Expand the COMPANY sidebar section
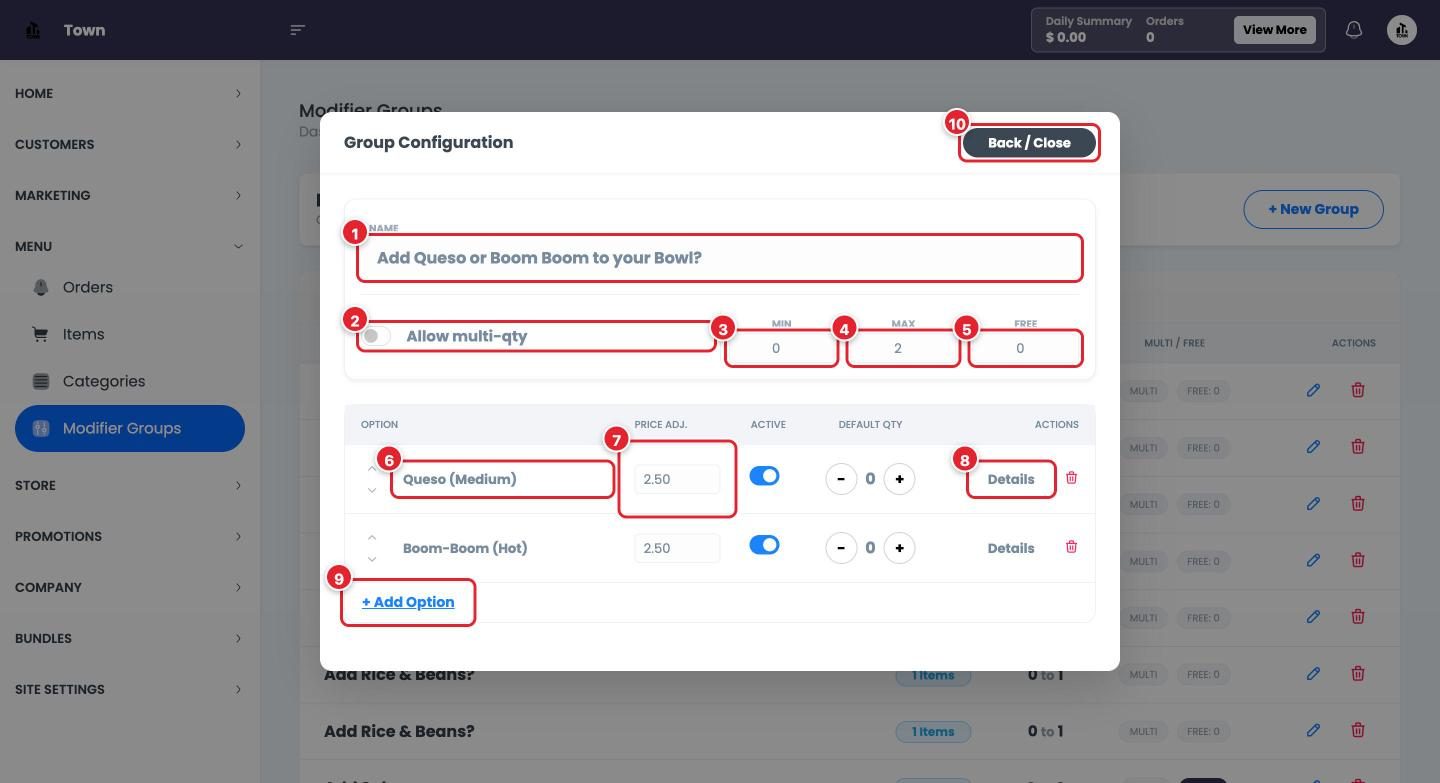1440x783 pixels. click(130, 587)
